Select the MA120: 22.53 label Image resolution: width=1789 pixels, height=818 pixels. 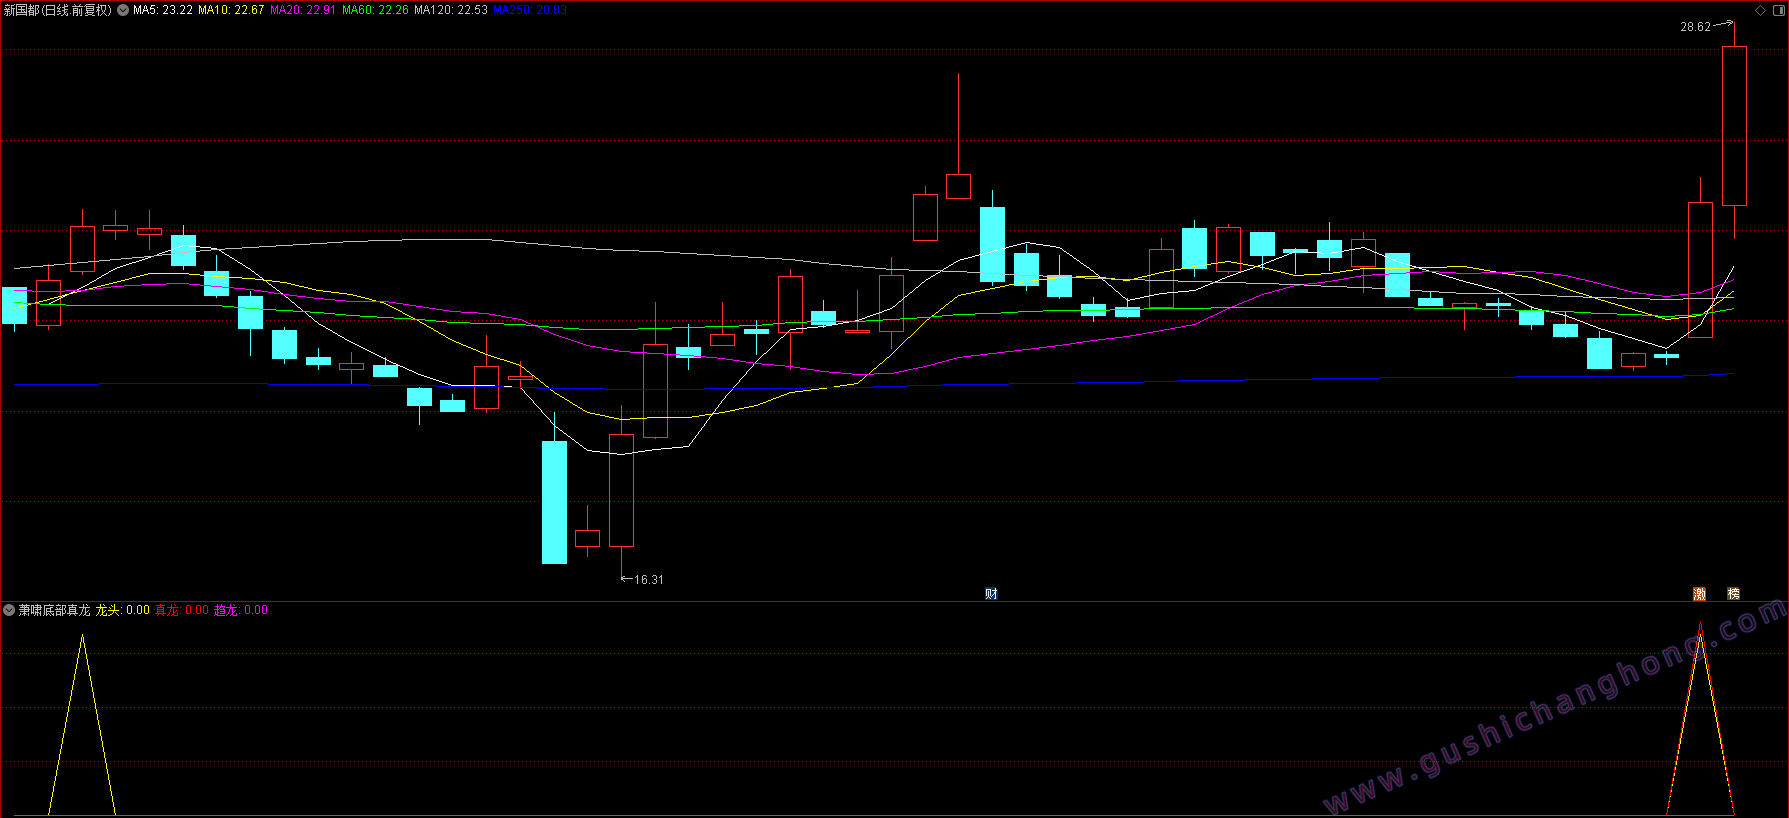(x=451, y=10)
